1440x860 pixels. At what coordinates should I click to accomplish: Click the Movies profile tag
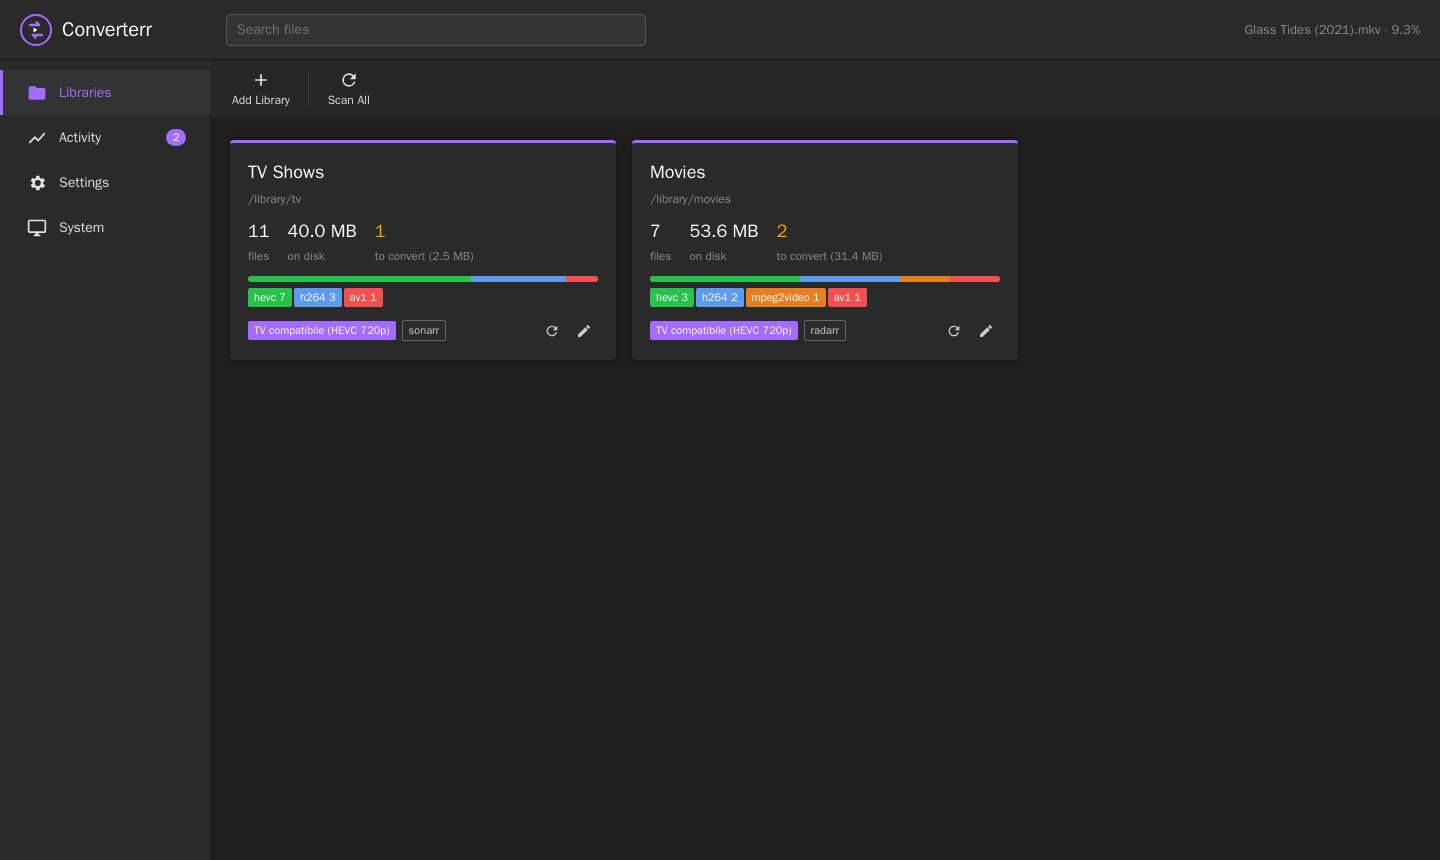pos(724,330)
